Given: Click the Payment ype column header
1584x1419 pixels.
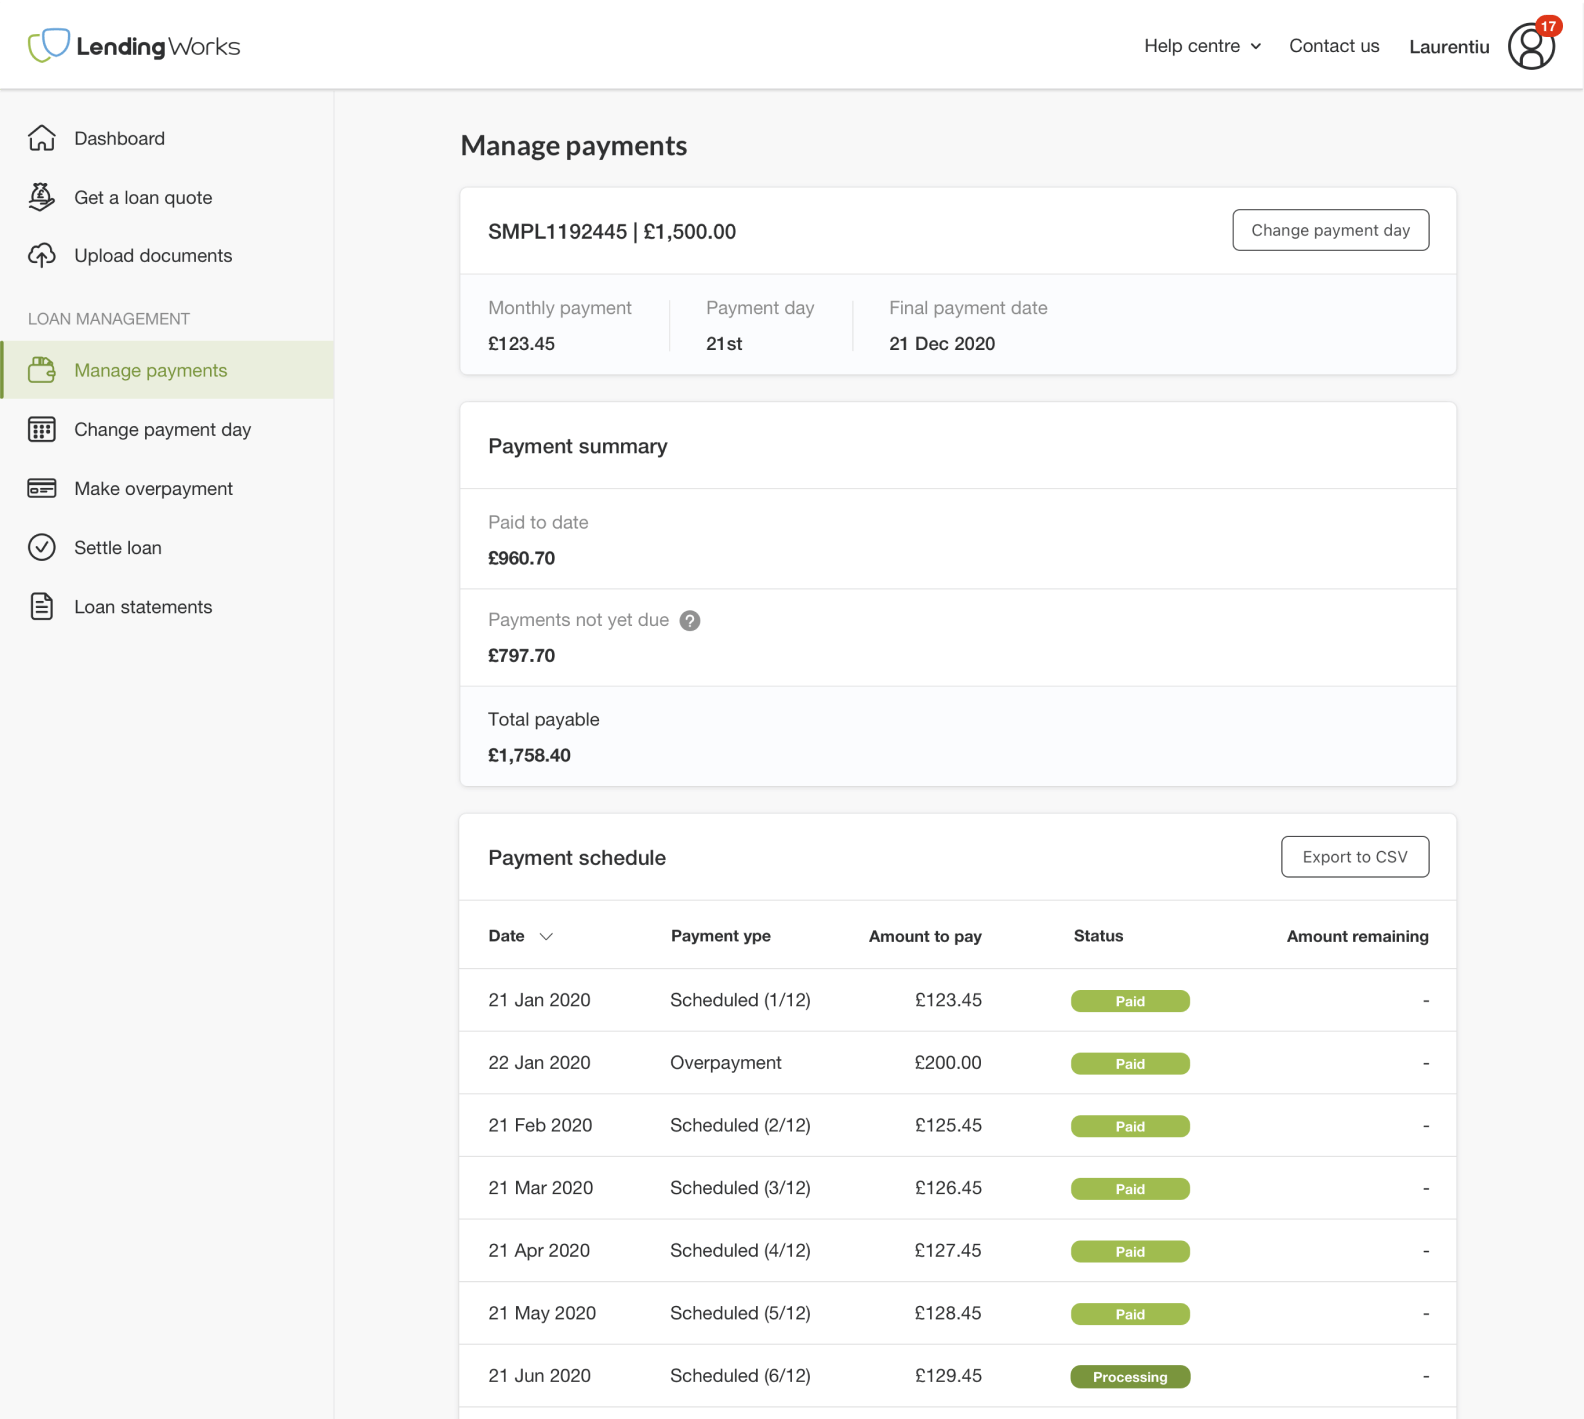Looking at the screenshot, I should [721, 936].
